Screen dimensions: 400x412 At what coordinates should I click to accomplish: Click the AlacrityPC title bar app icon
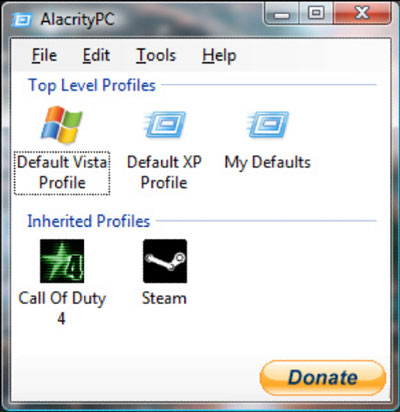click(x=22, y=20)
